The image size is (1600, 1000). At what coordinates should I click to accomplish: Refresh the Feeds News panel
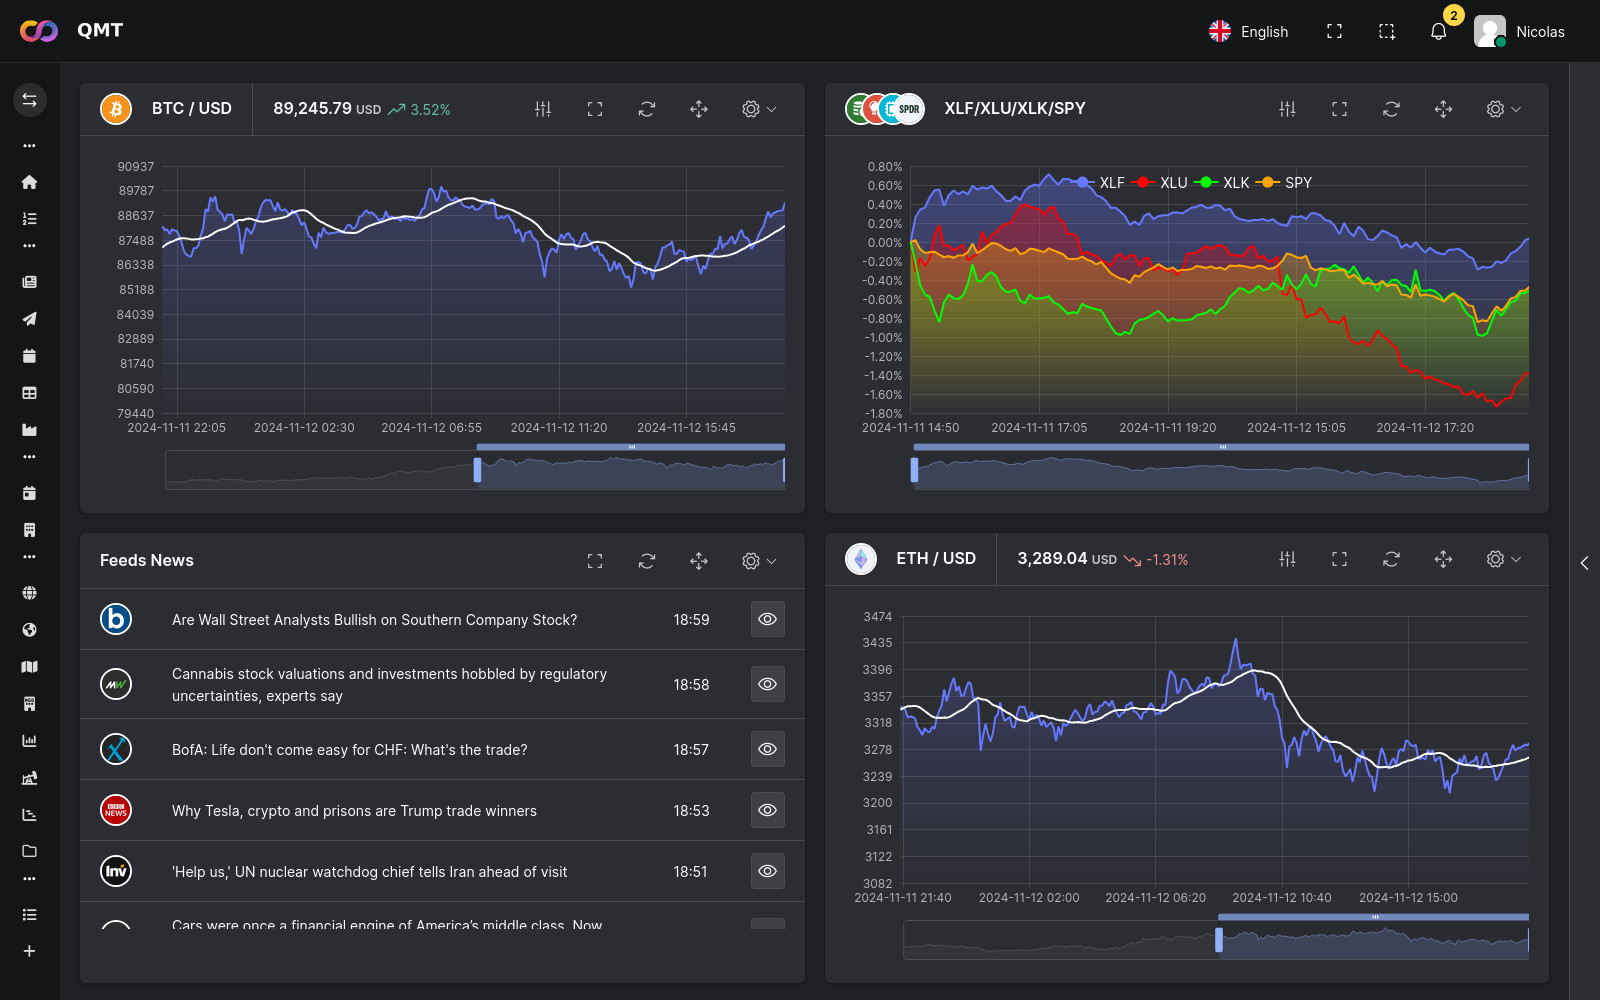647,561
